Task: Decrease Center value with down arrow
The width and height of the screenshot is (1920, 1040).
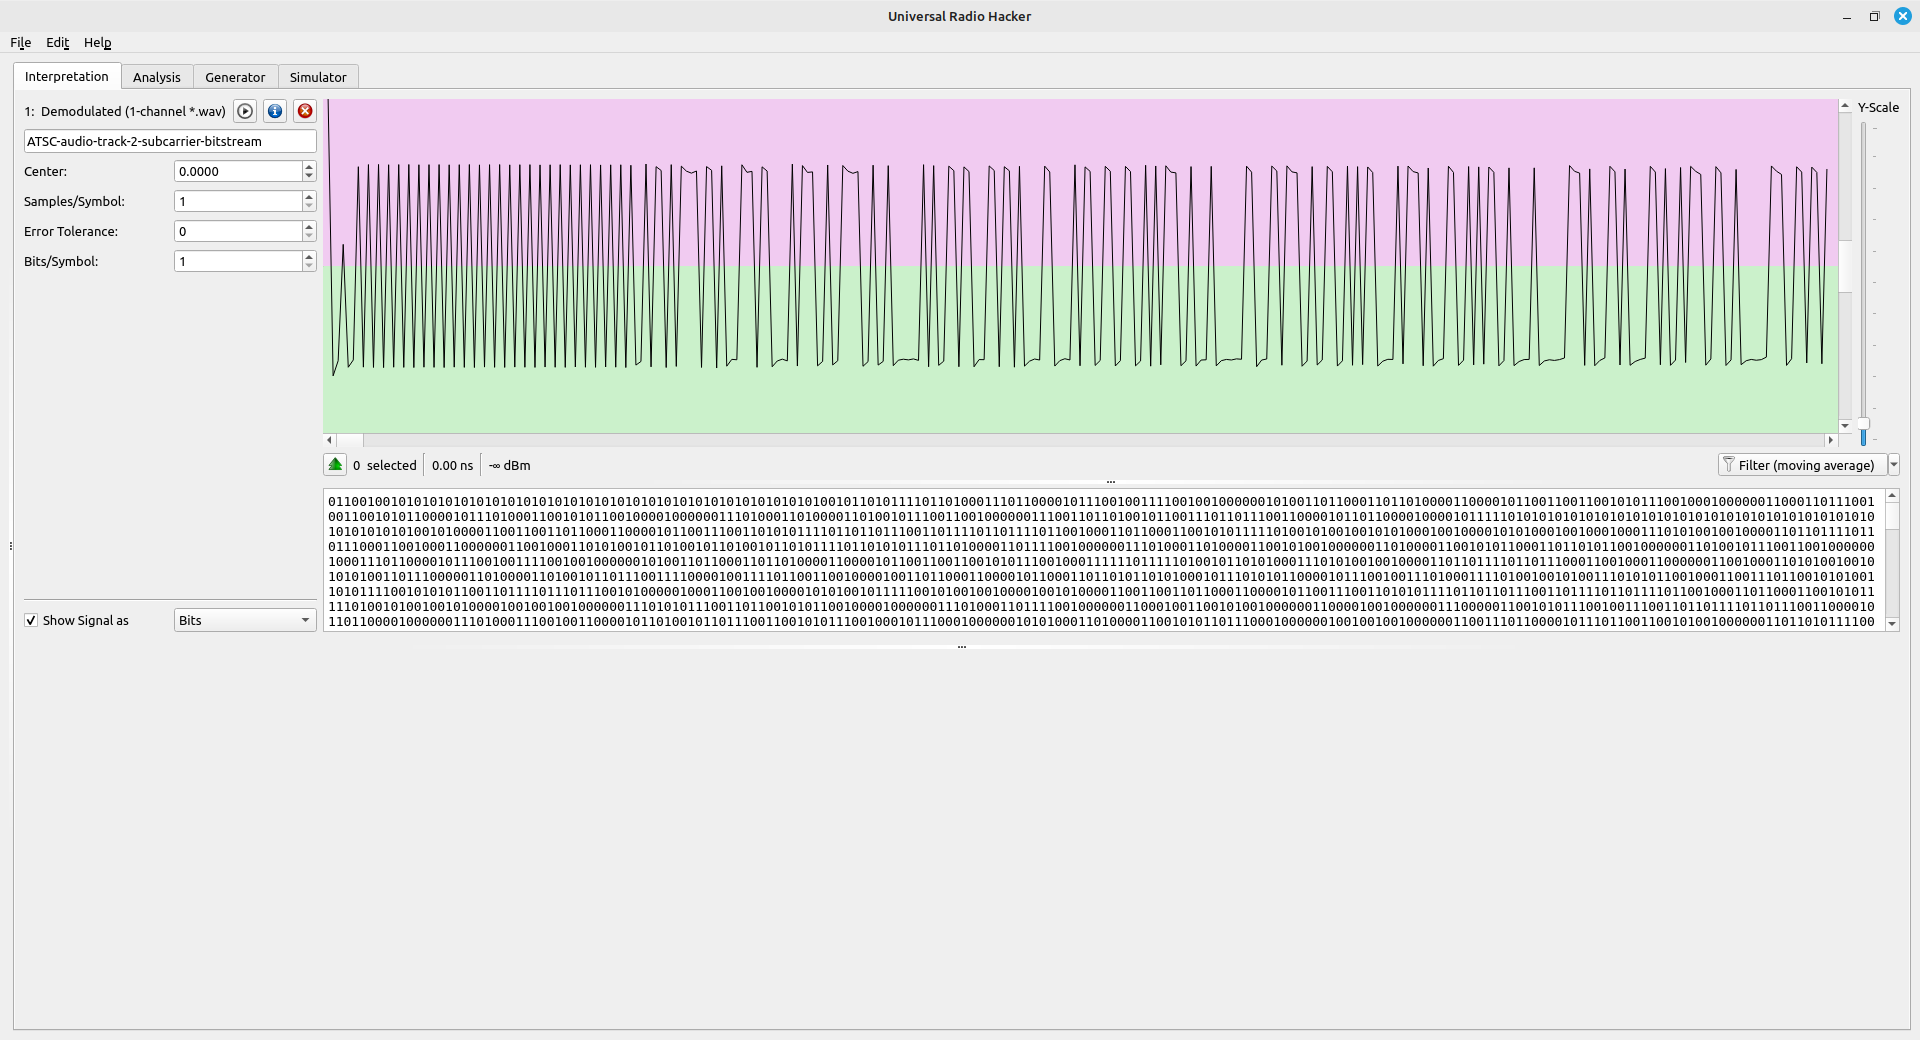Action: (x=309, y=176)
